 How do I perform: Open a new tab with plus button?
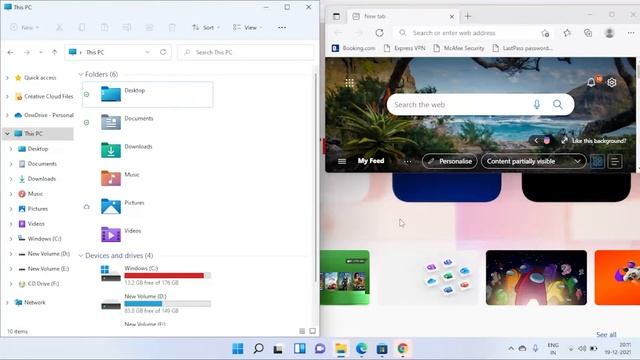tap(468, 16)
